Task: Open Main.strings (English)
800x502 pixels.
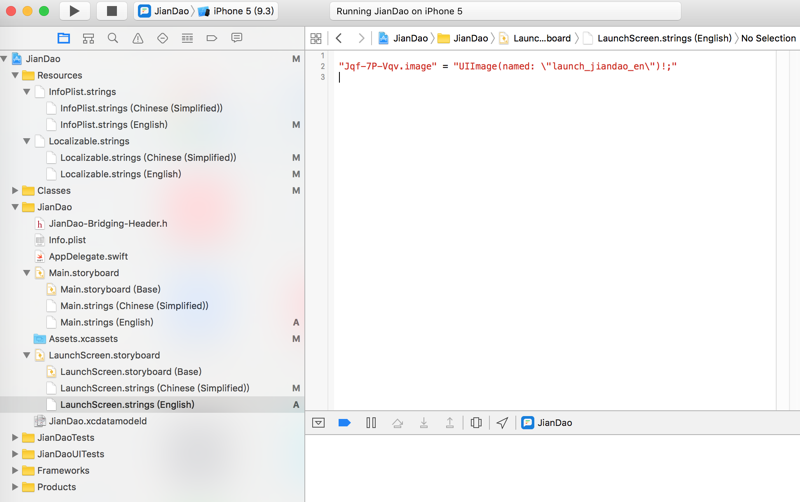Action: pyautogui.click(x=107, y=322)
